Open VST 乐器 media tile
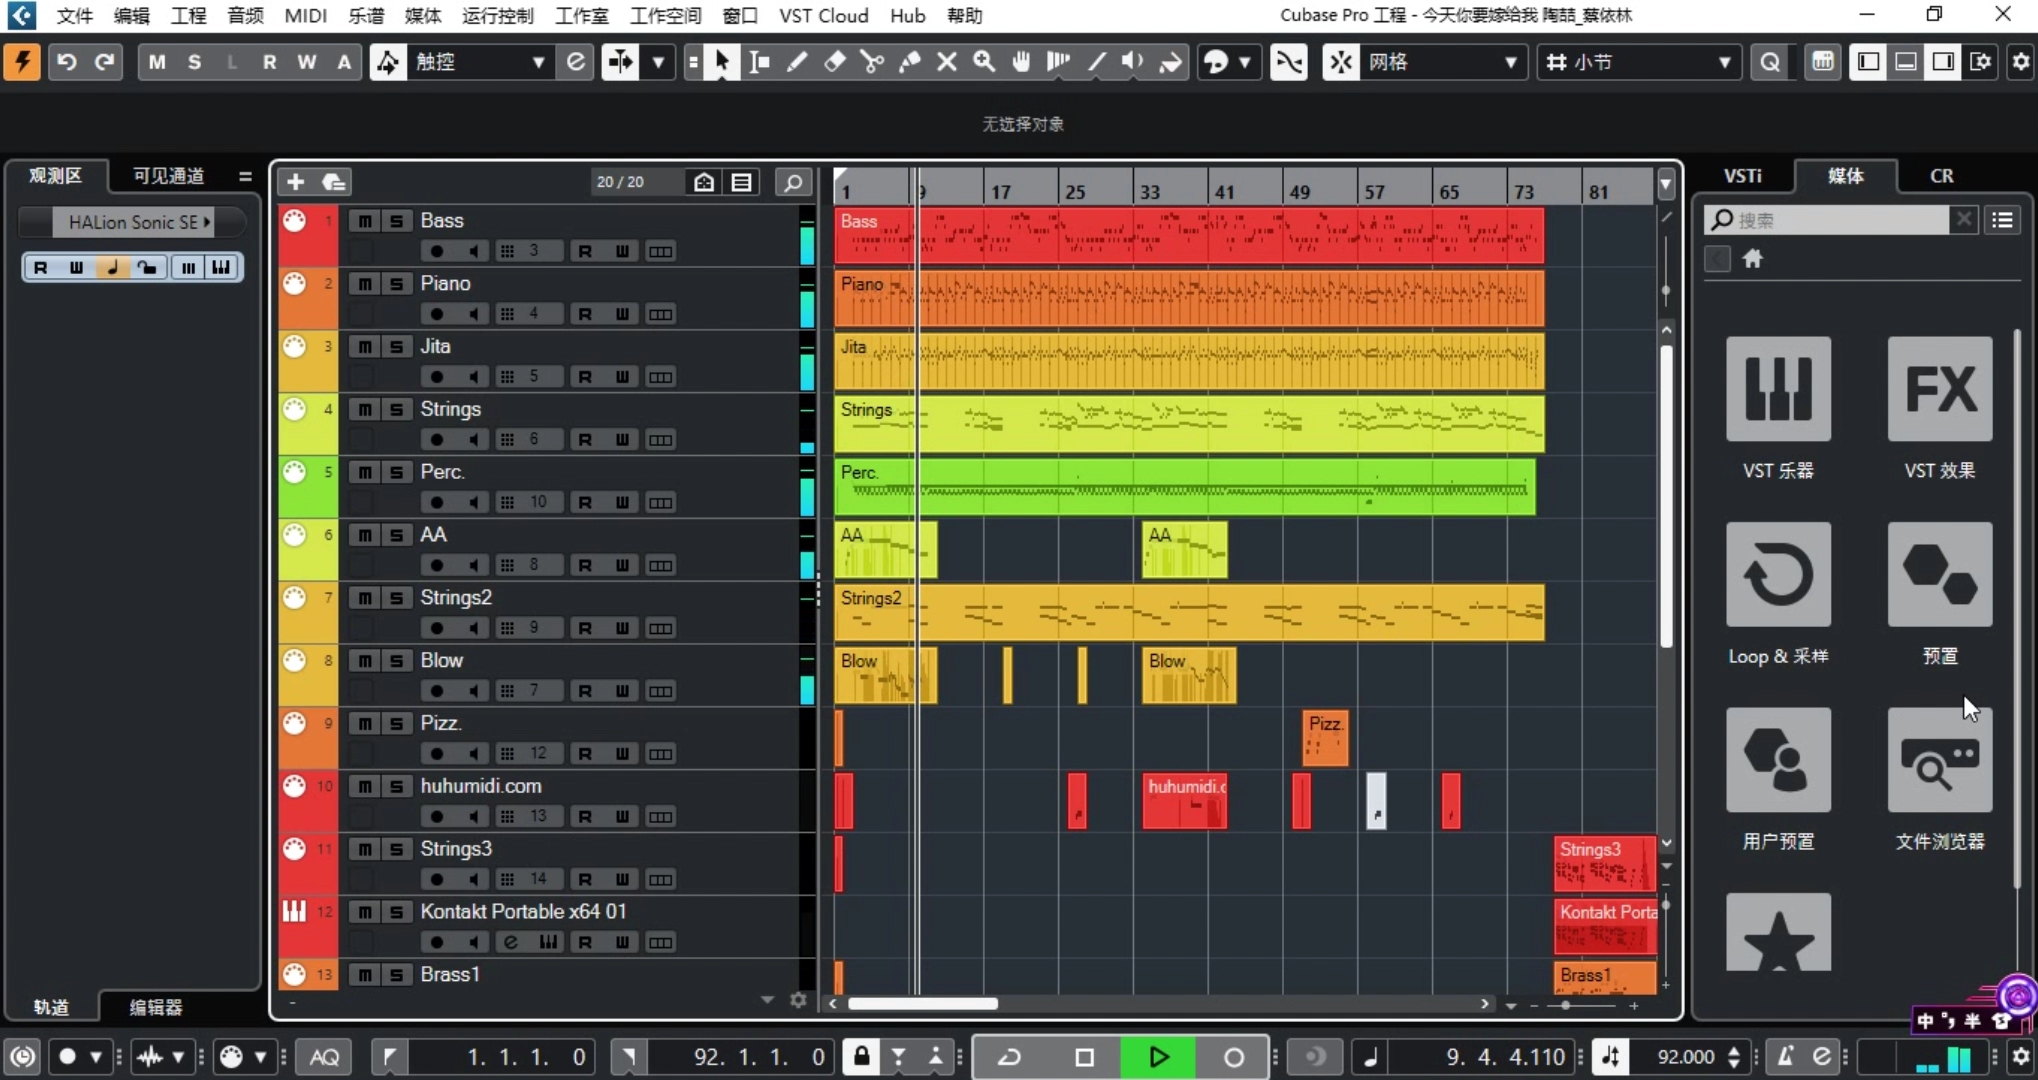Image resolution: width=2038 pixels, height=1080 pixels. [x=1778, y=389]
